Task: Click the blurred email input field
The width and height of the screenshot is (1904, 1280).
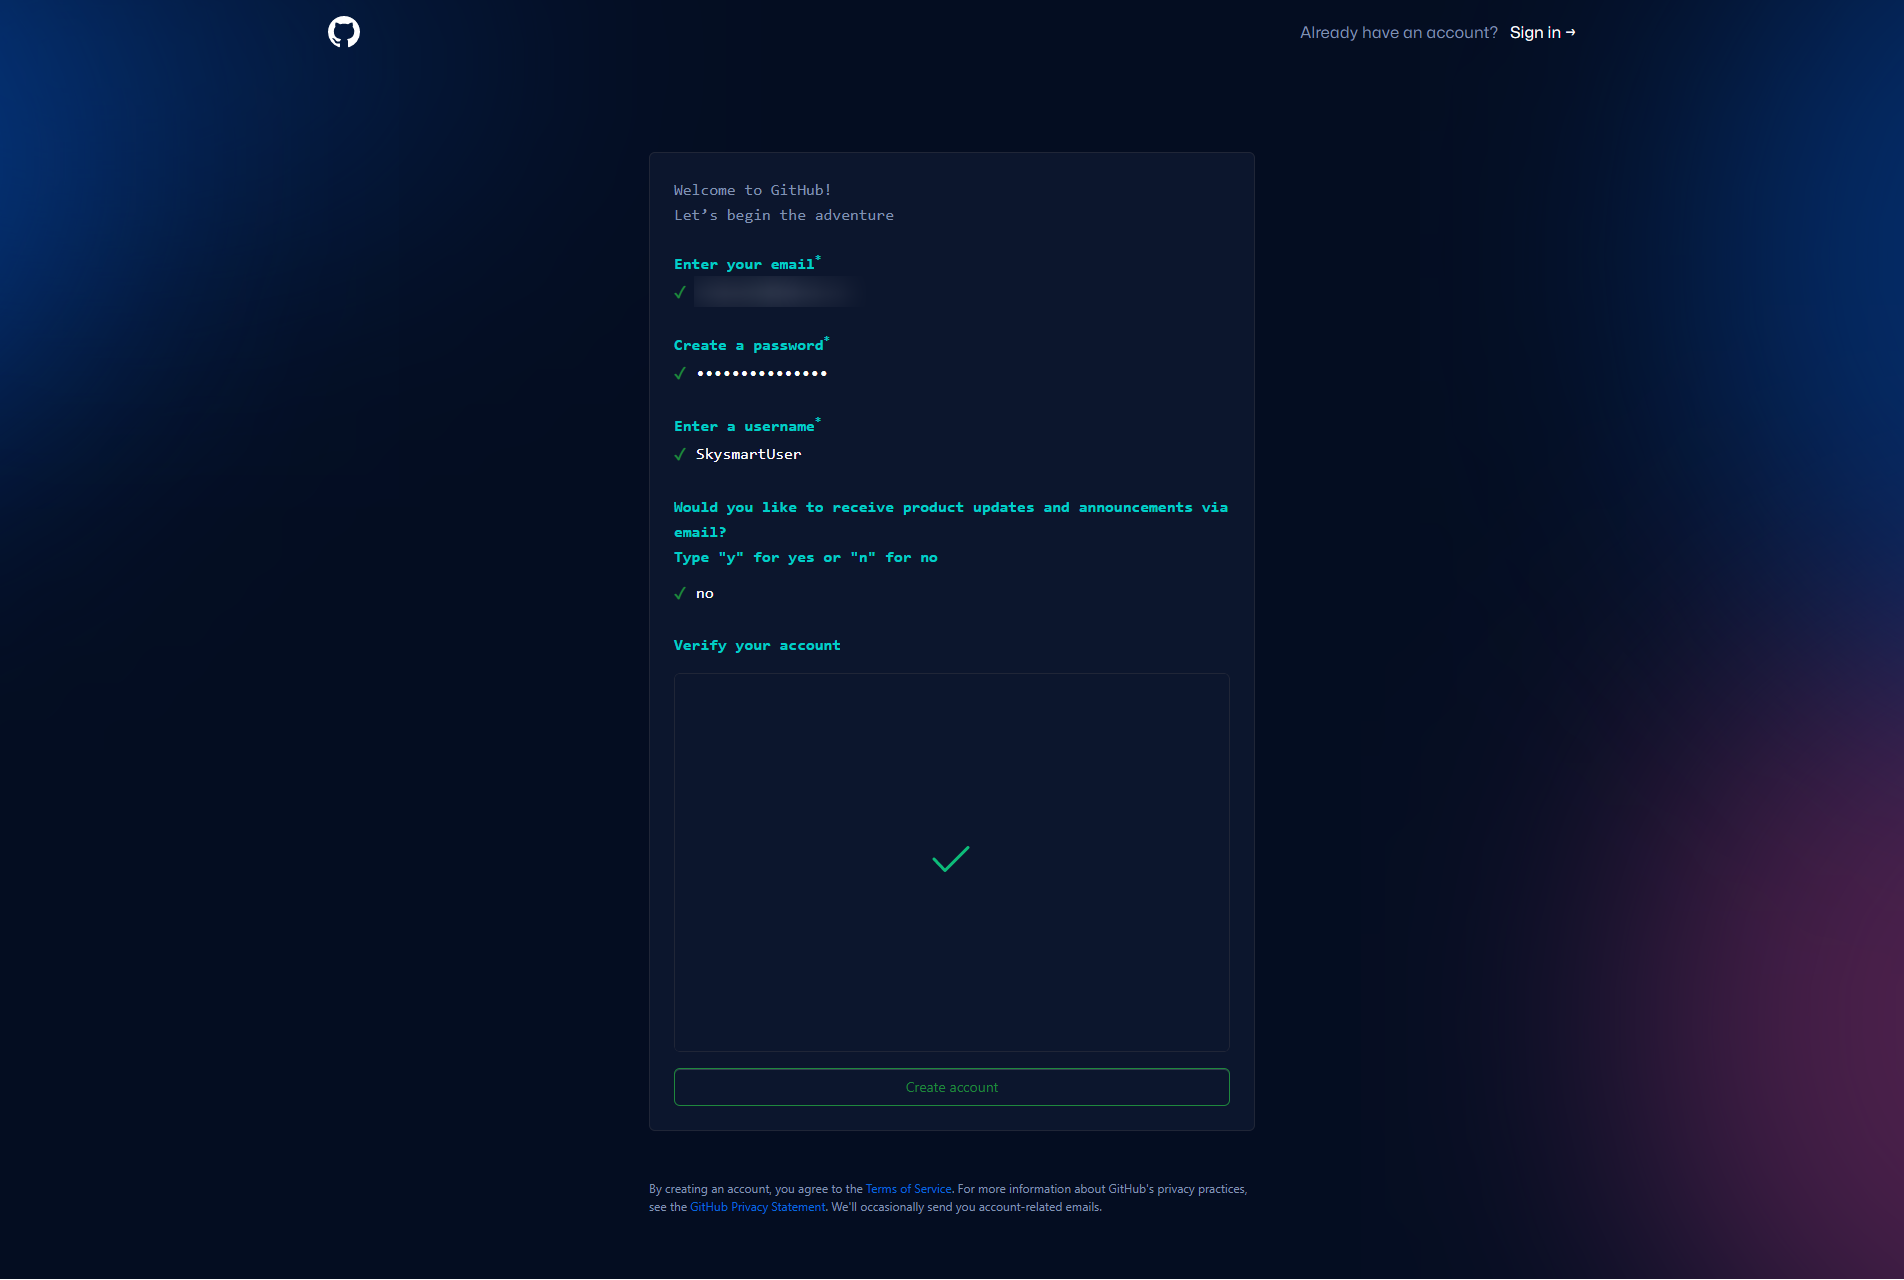Action: (778, 292)
